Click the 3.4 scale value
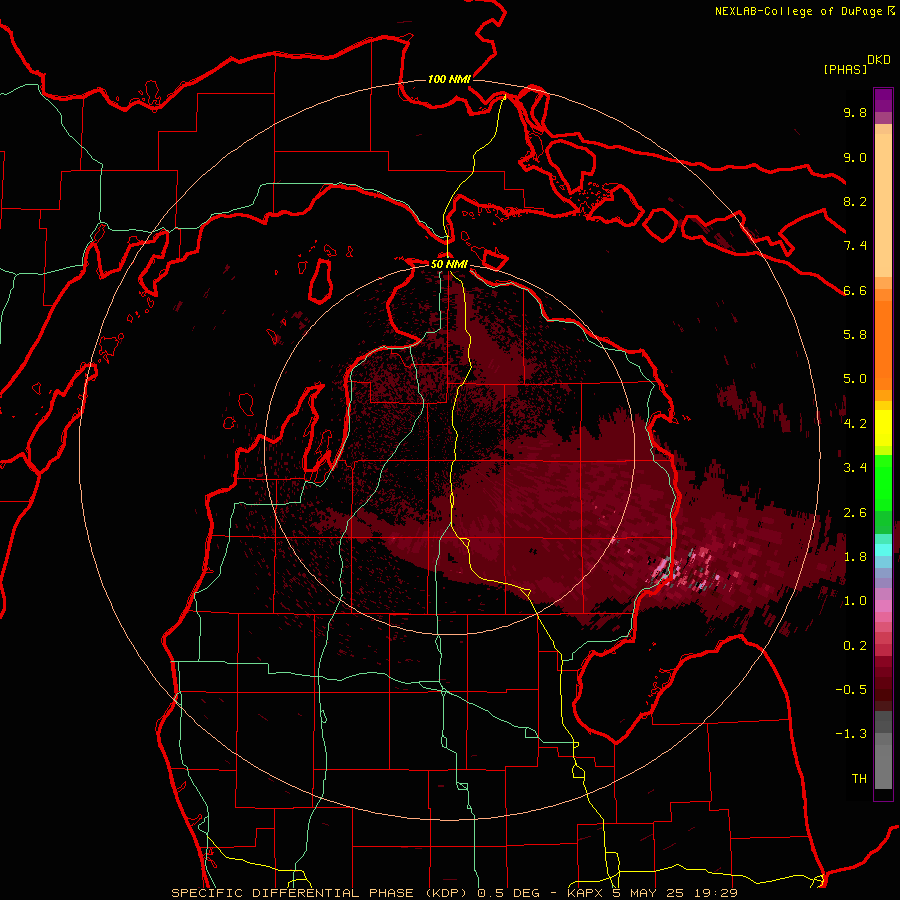 [855, 468]
